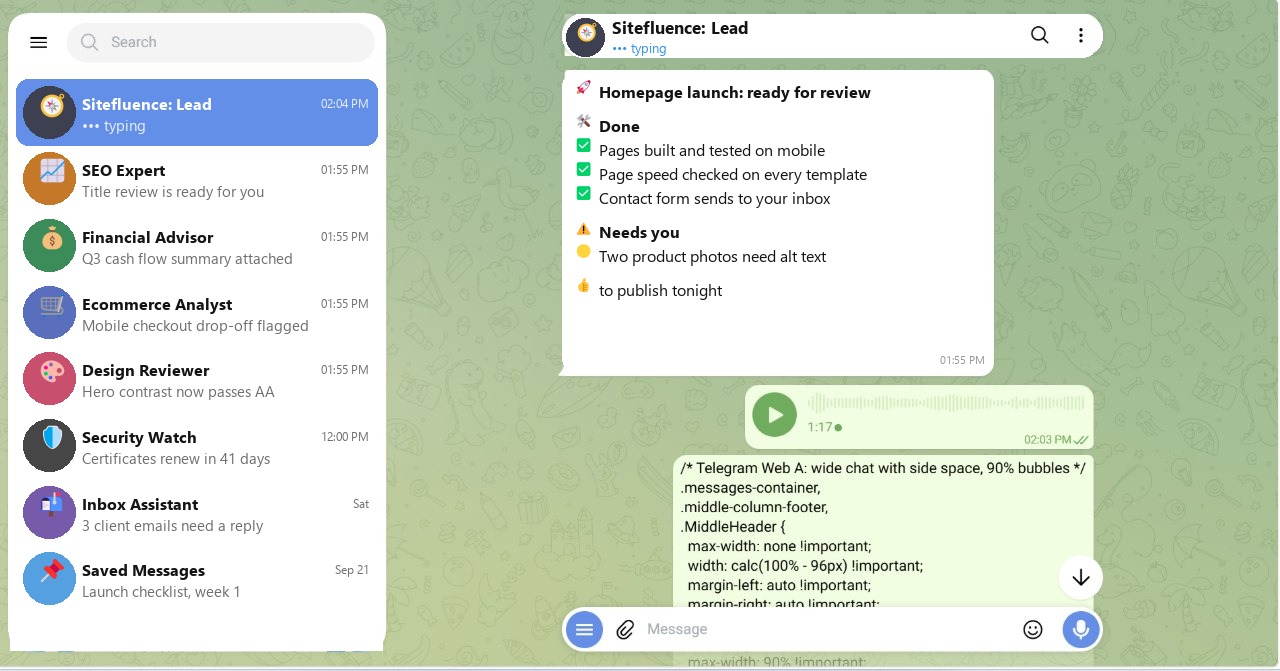This screenshot has width=1280, height=671.
Task: Click the Sep 21 date on Saved Messages
Action: pyautogui.click(x=352, y=570)
